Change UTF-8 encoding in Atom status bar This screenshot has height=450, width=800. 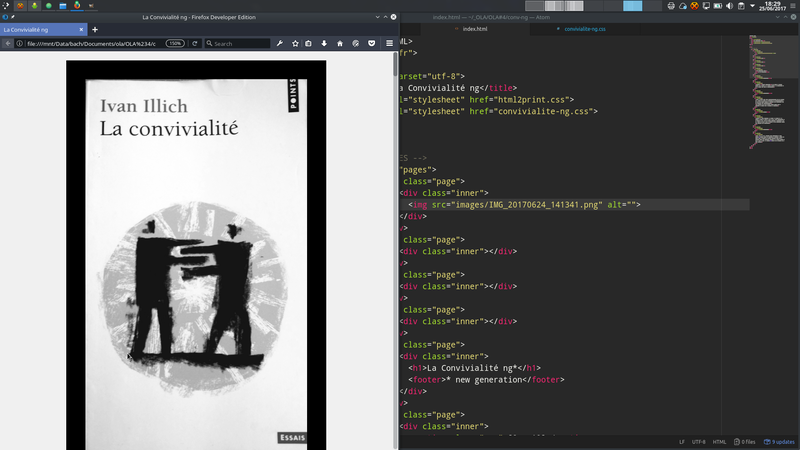[698, 442]
